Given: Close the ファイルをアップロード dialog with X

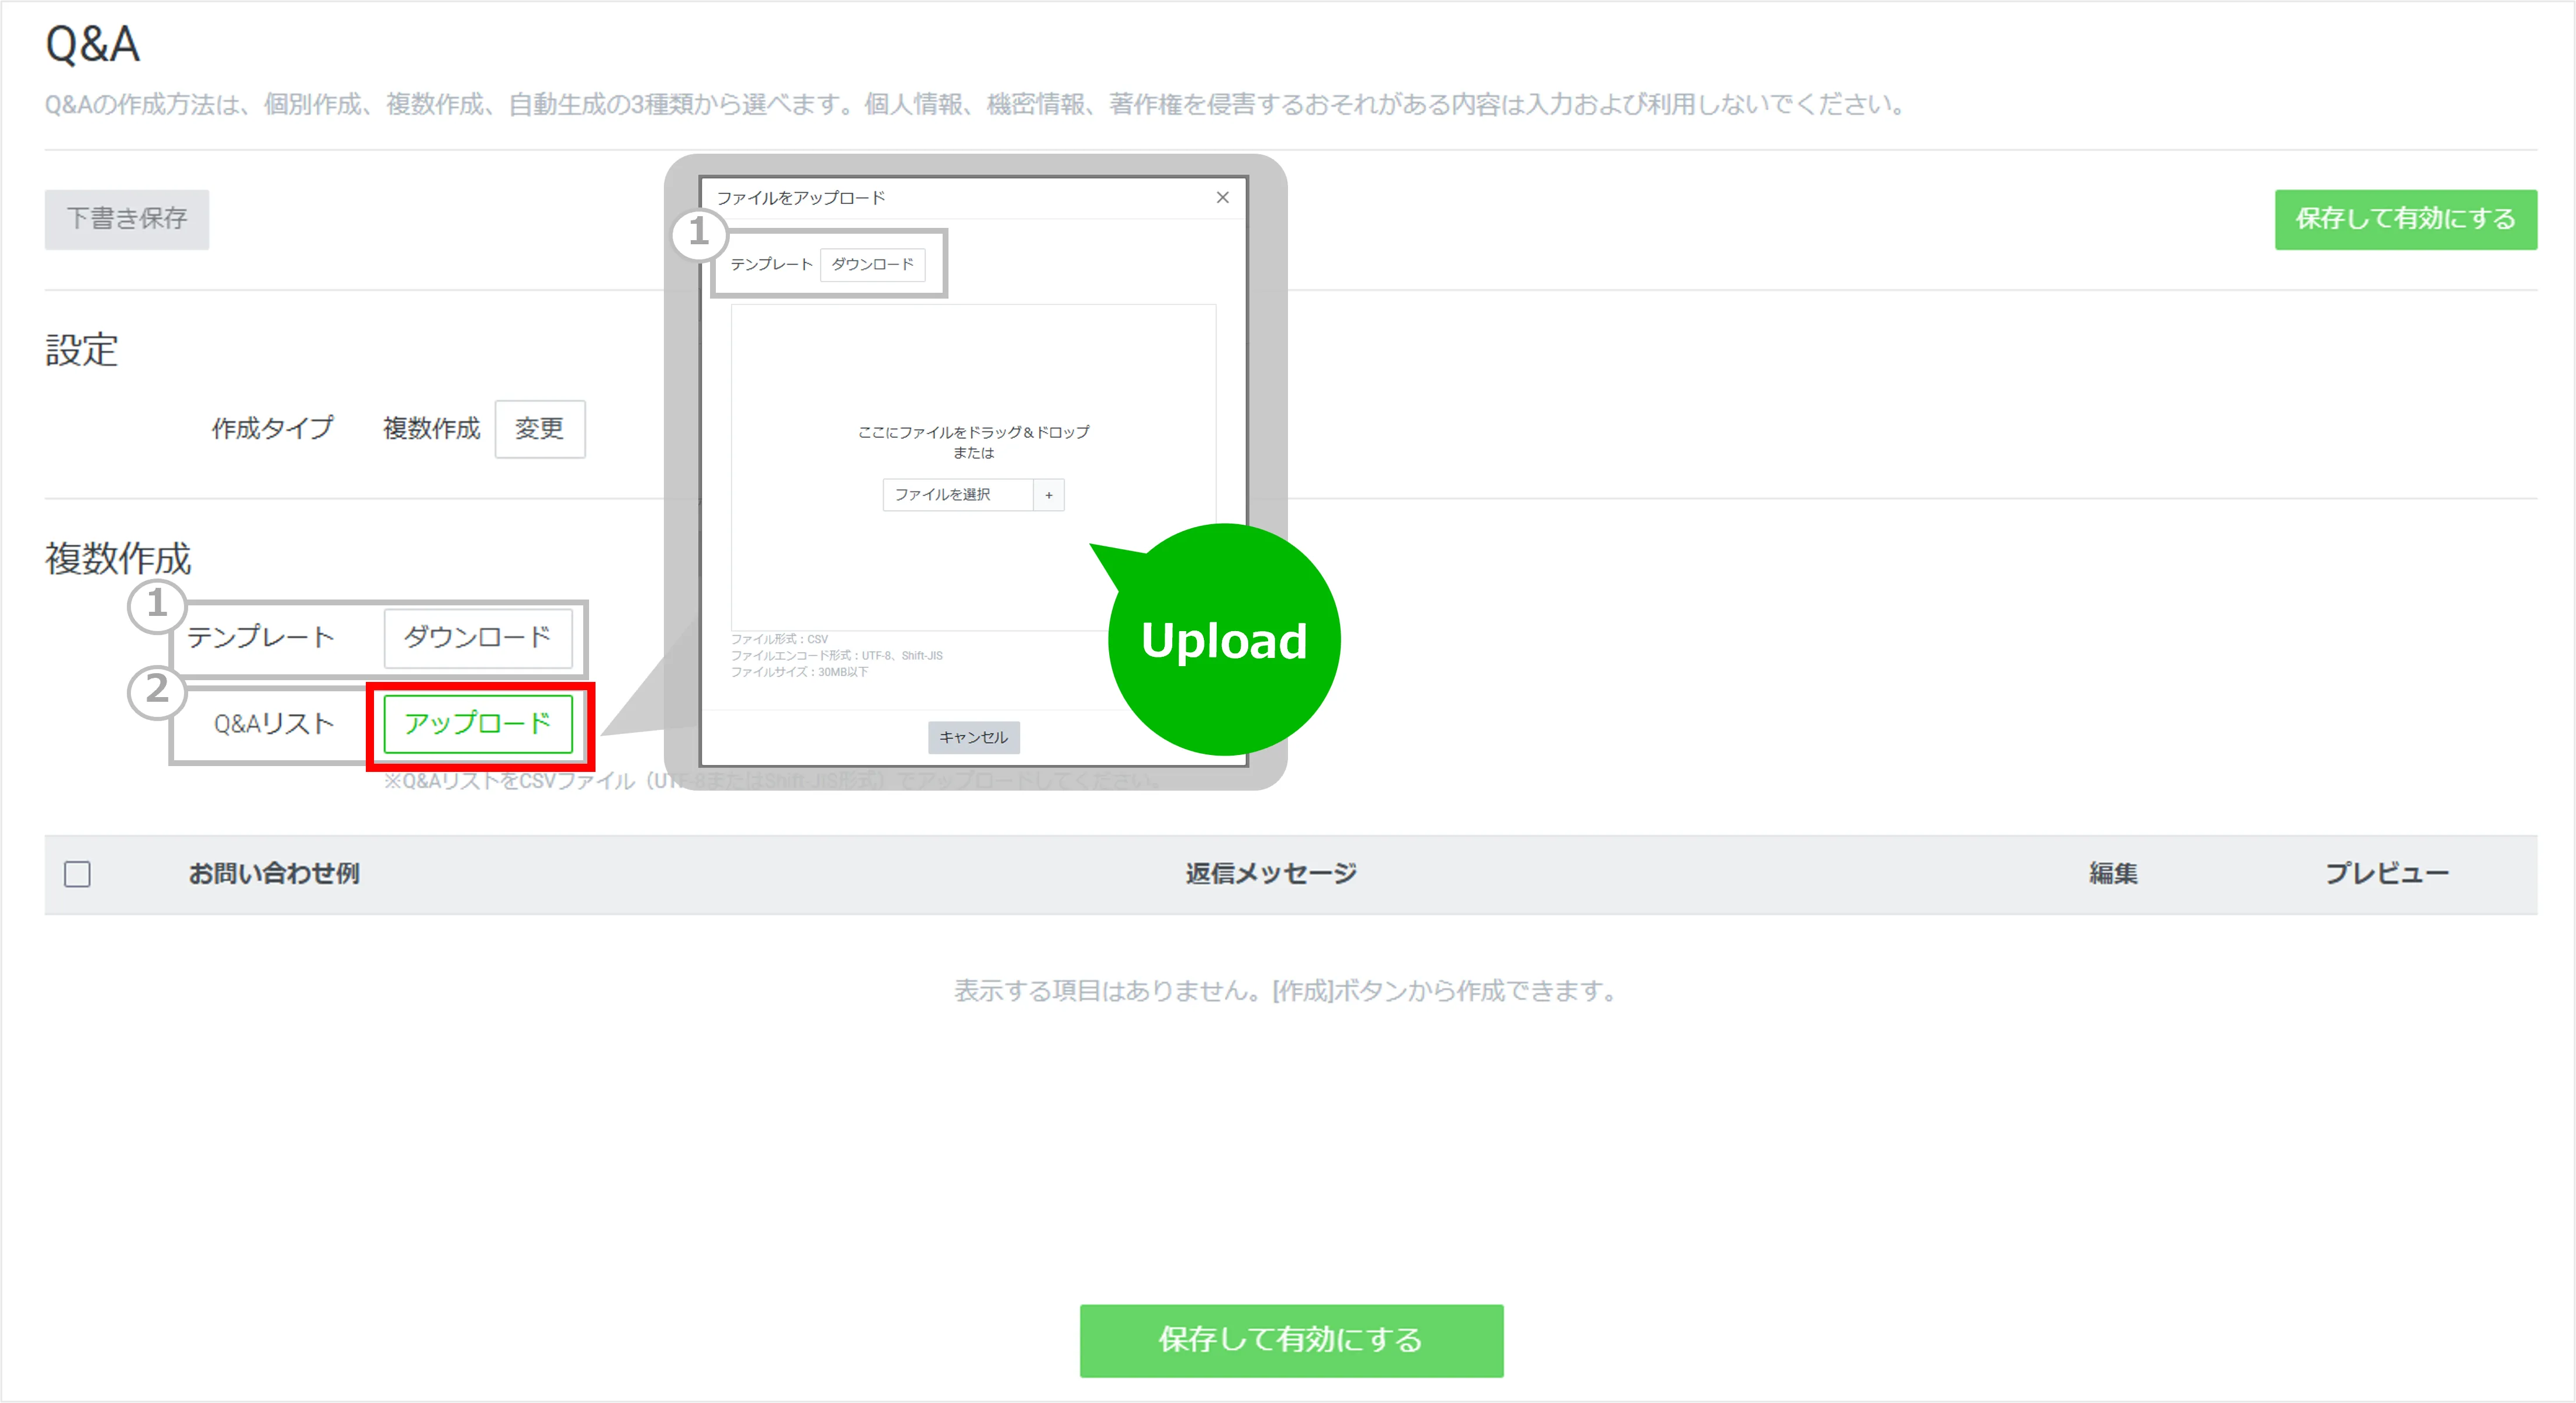Looking at the screenshot, I should click(1222, 198).
